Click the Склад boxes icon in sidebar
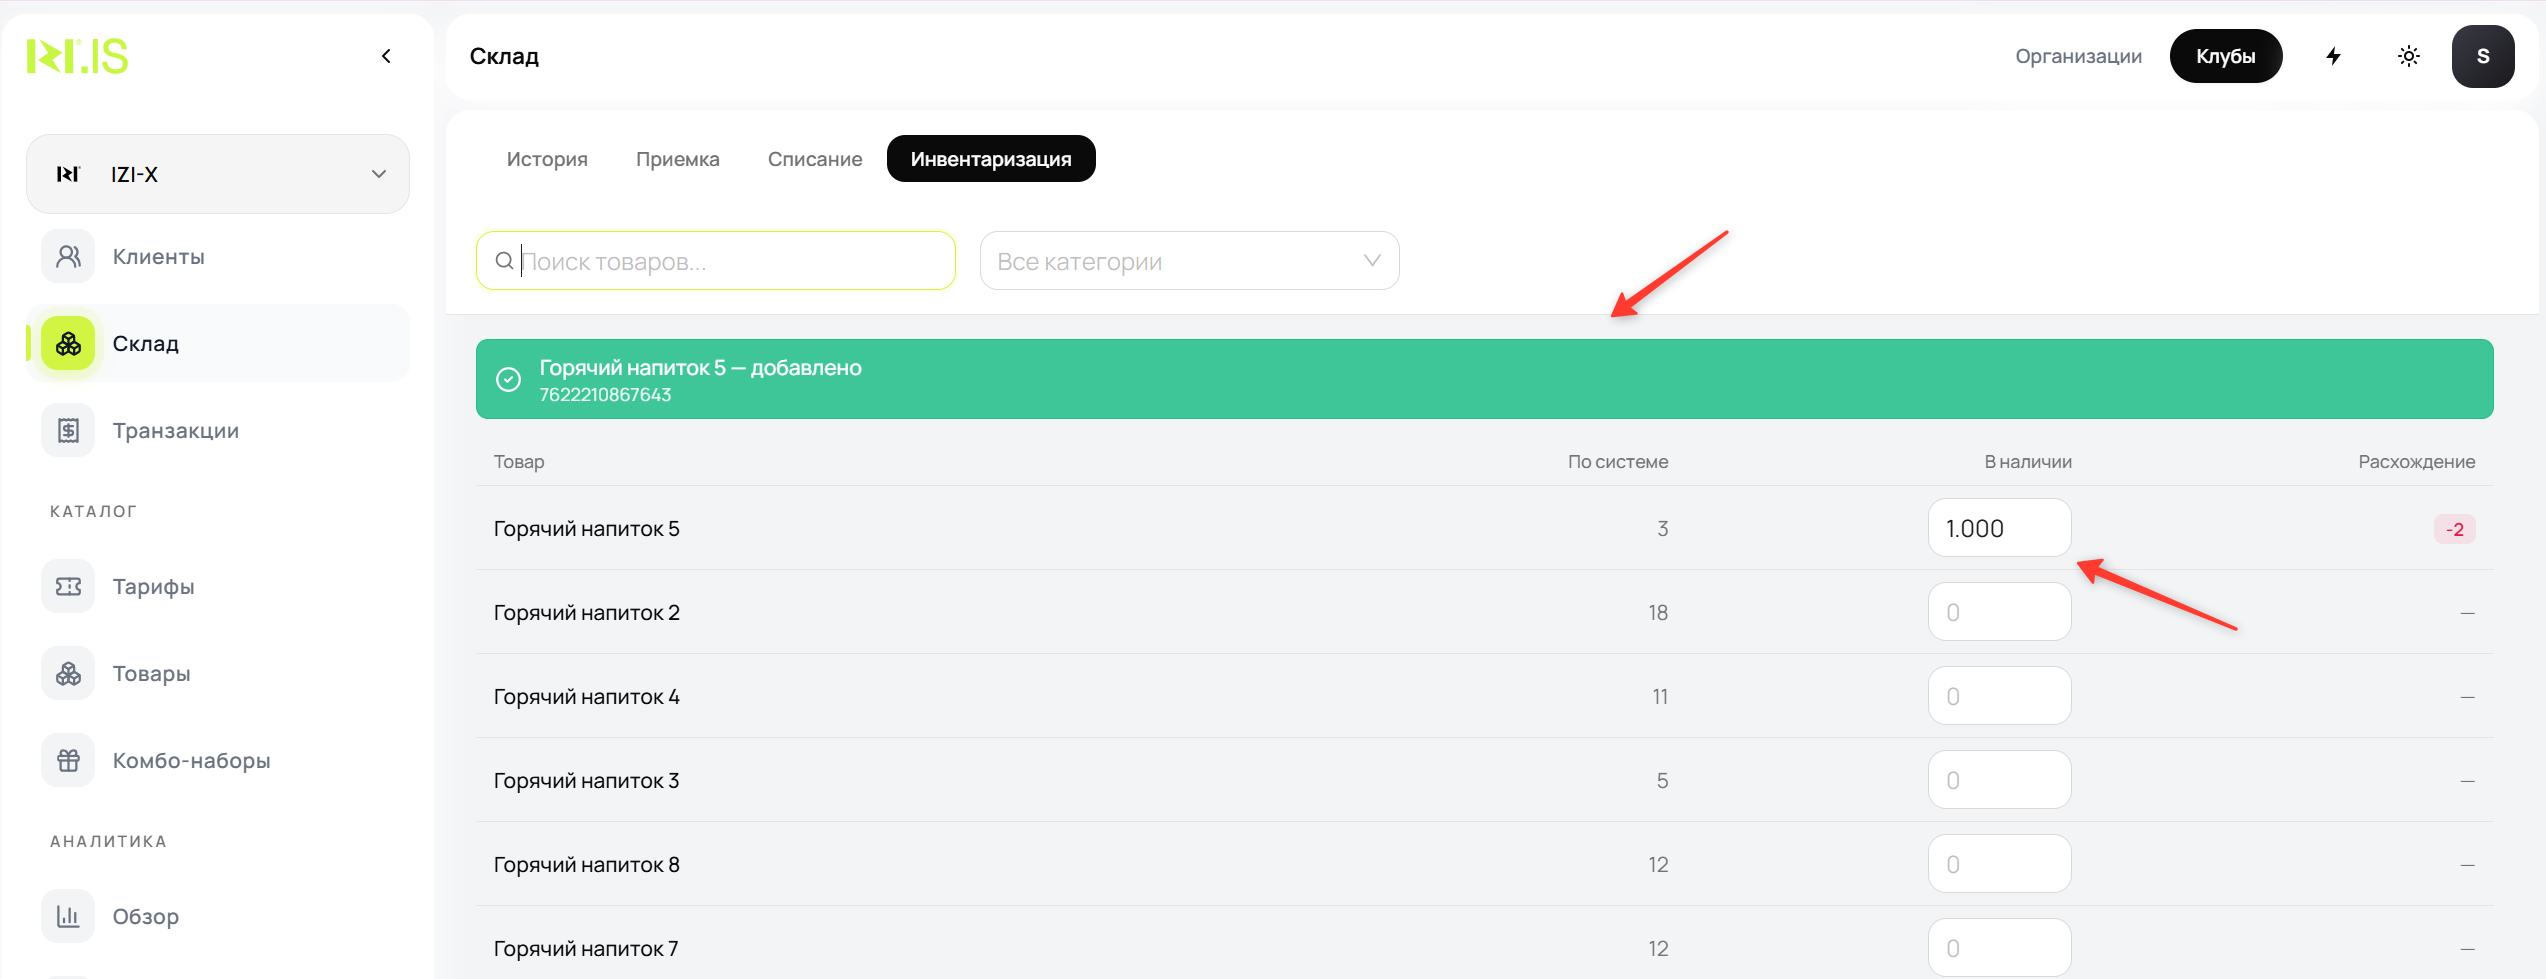The width and height of the screenshot is (2546, 979). 68,344
